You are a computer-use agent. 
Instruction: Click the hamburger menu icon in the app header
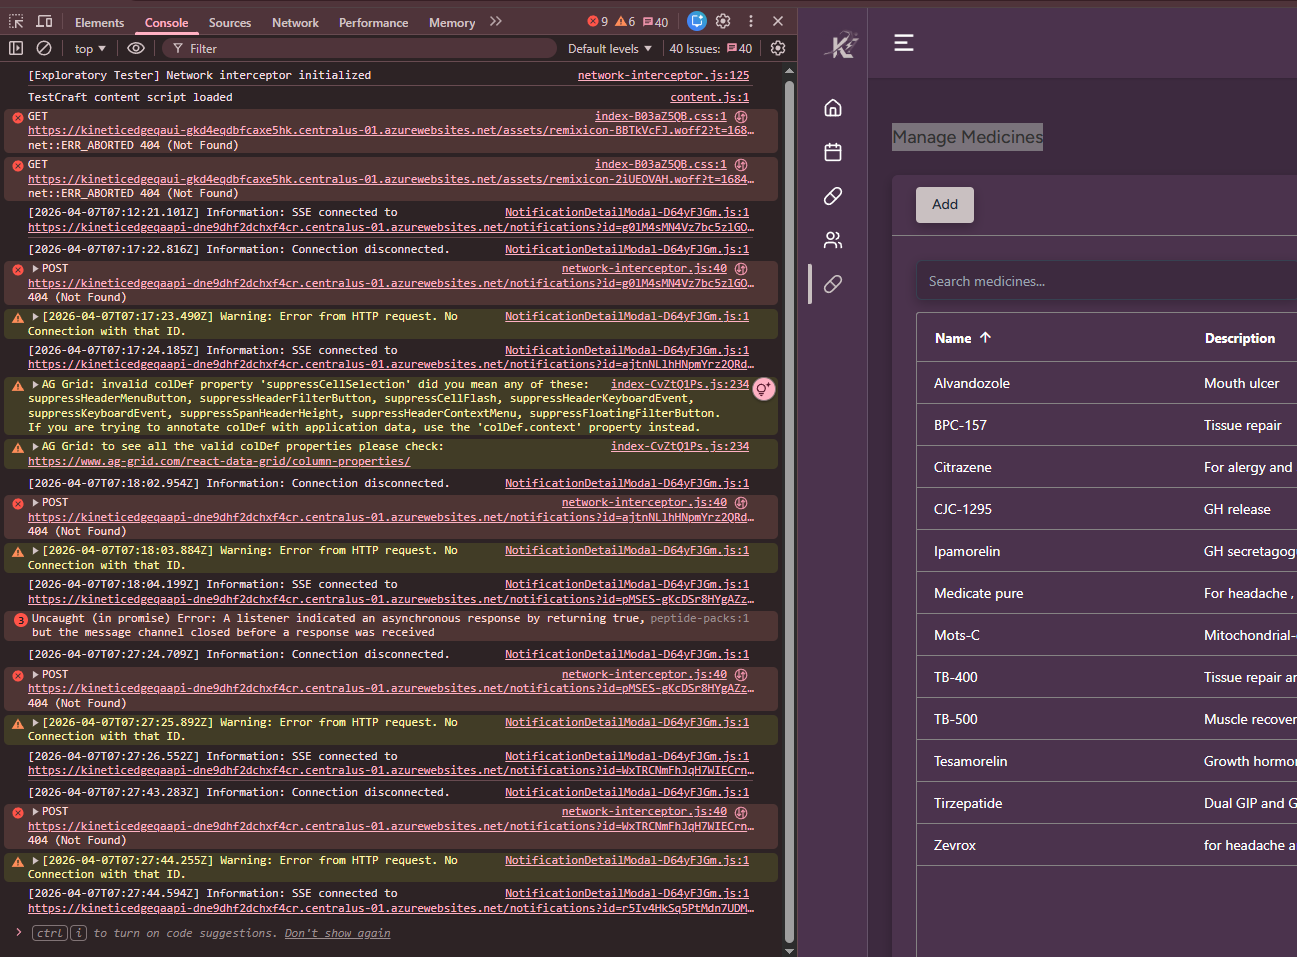click(x=904, y=42)
